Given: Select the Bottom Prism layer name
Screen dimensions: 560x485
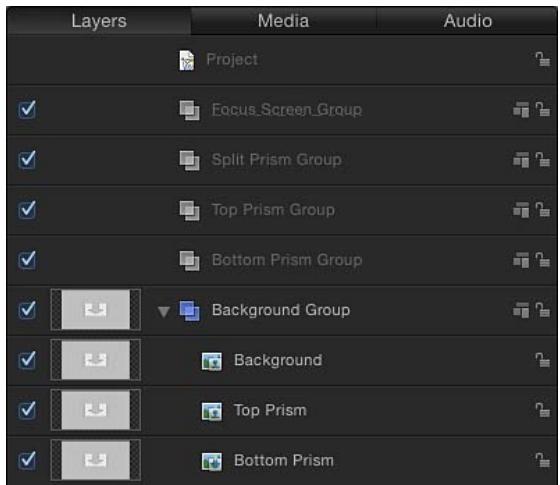Looking at the screenshot, I should tap(284, 460).
